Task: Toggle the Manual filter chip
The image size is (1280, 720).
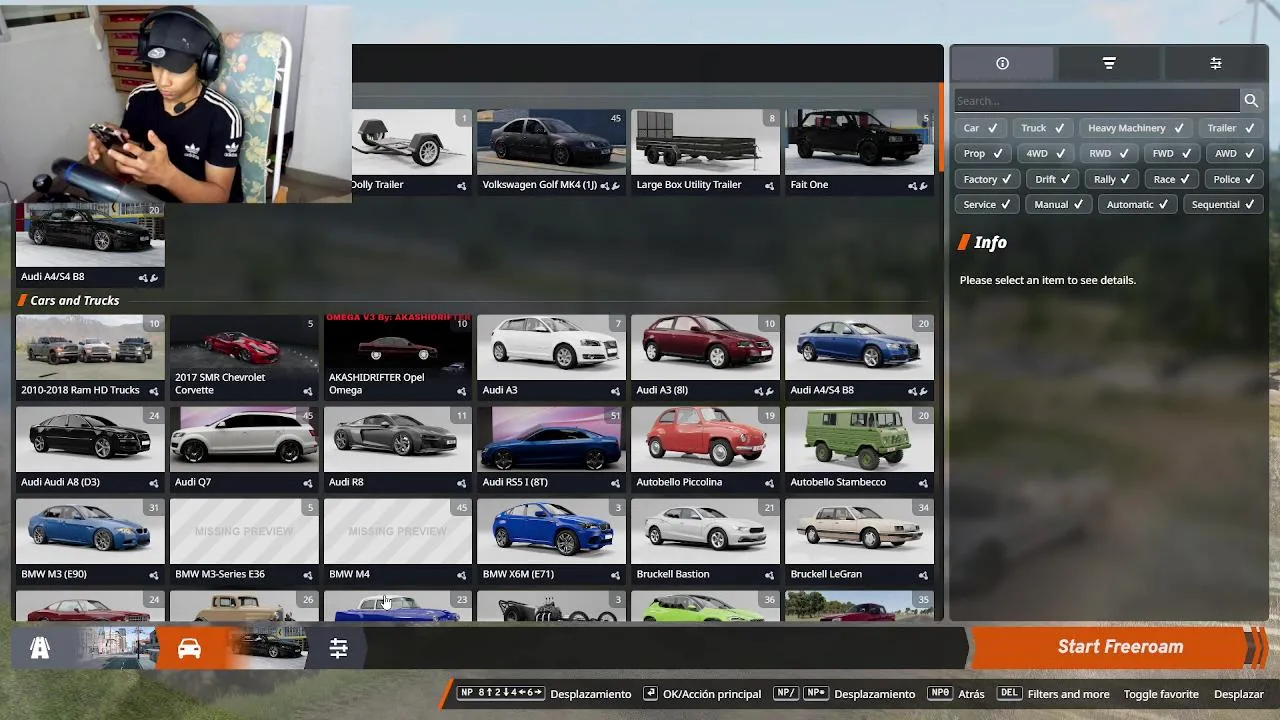Action: click(x=1058, y=204)
